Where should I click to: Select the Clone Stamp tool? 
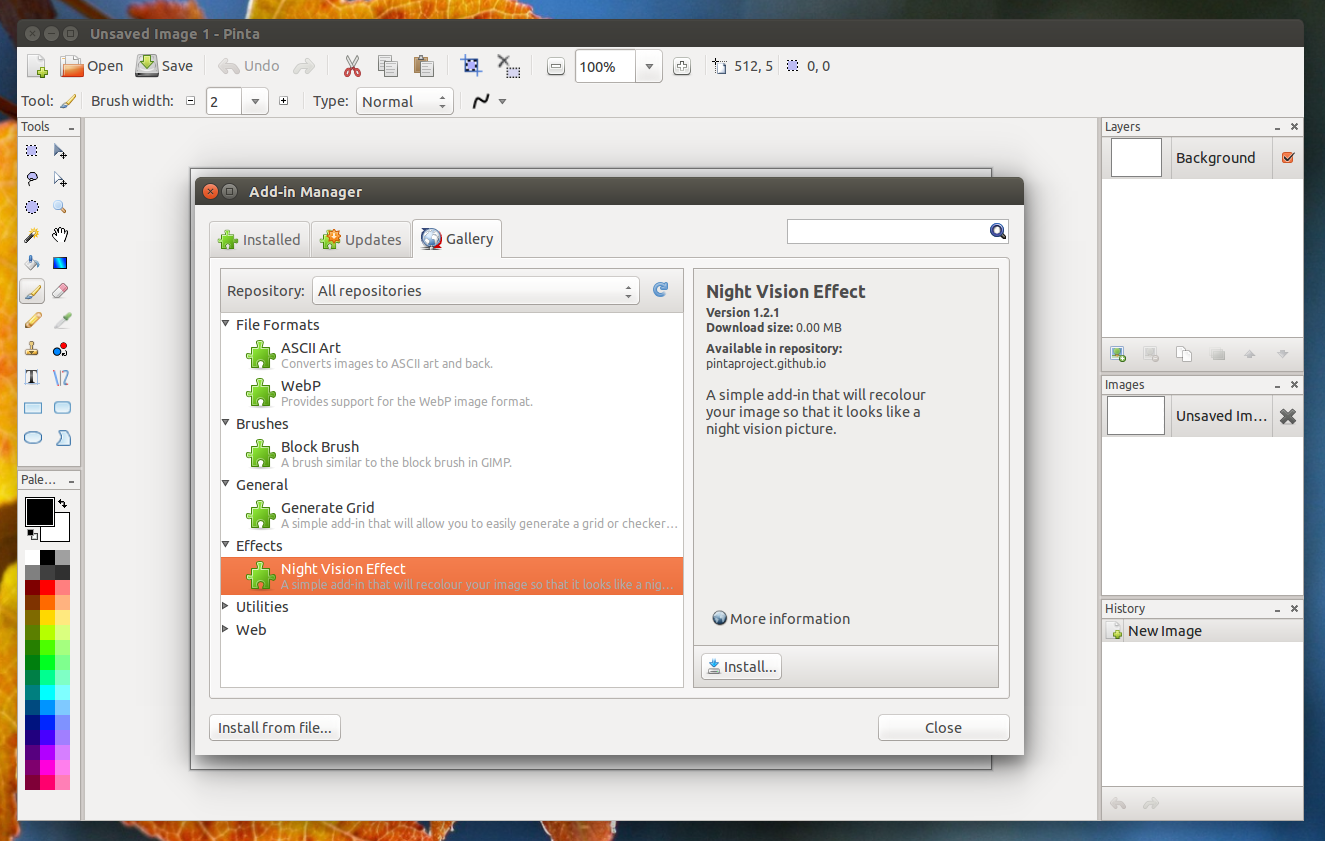[x=31, y=349]
